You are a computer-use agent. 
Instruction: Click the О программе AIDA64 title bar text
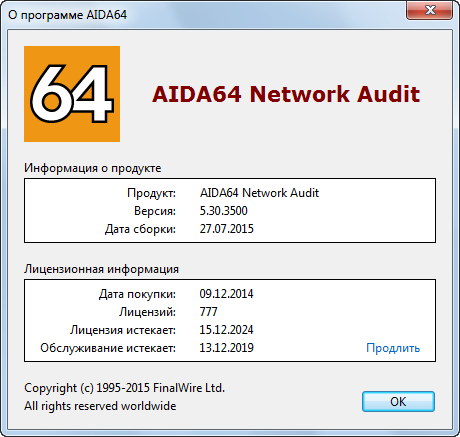point(68,15)
